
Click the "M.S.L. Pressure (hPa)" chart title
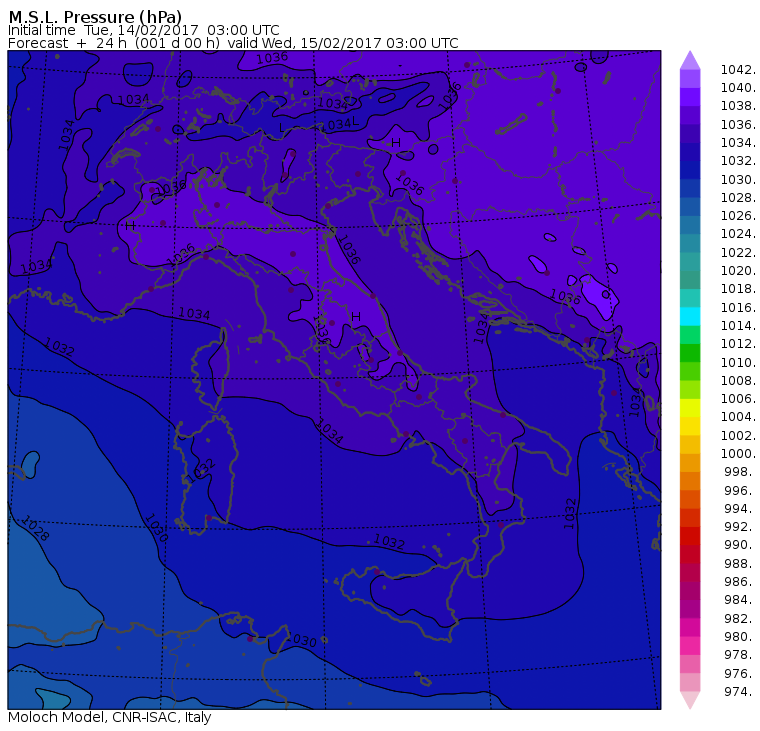pyautogui.click(x=95, y=17)
